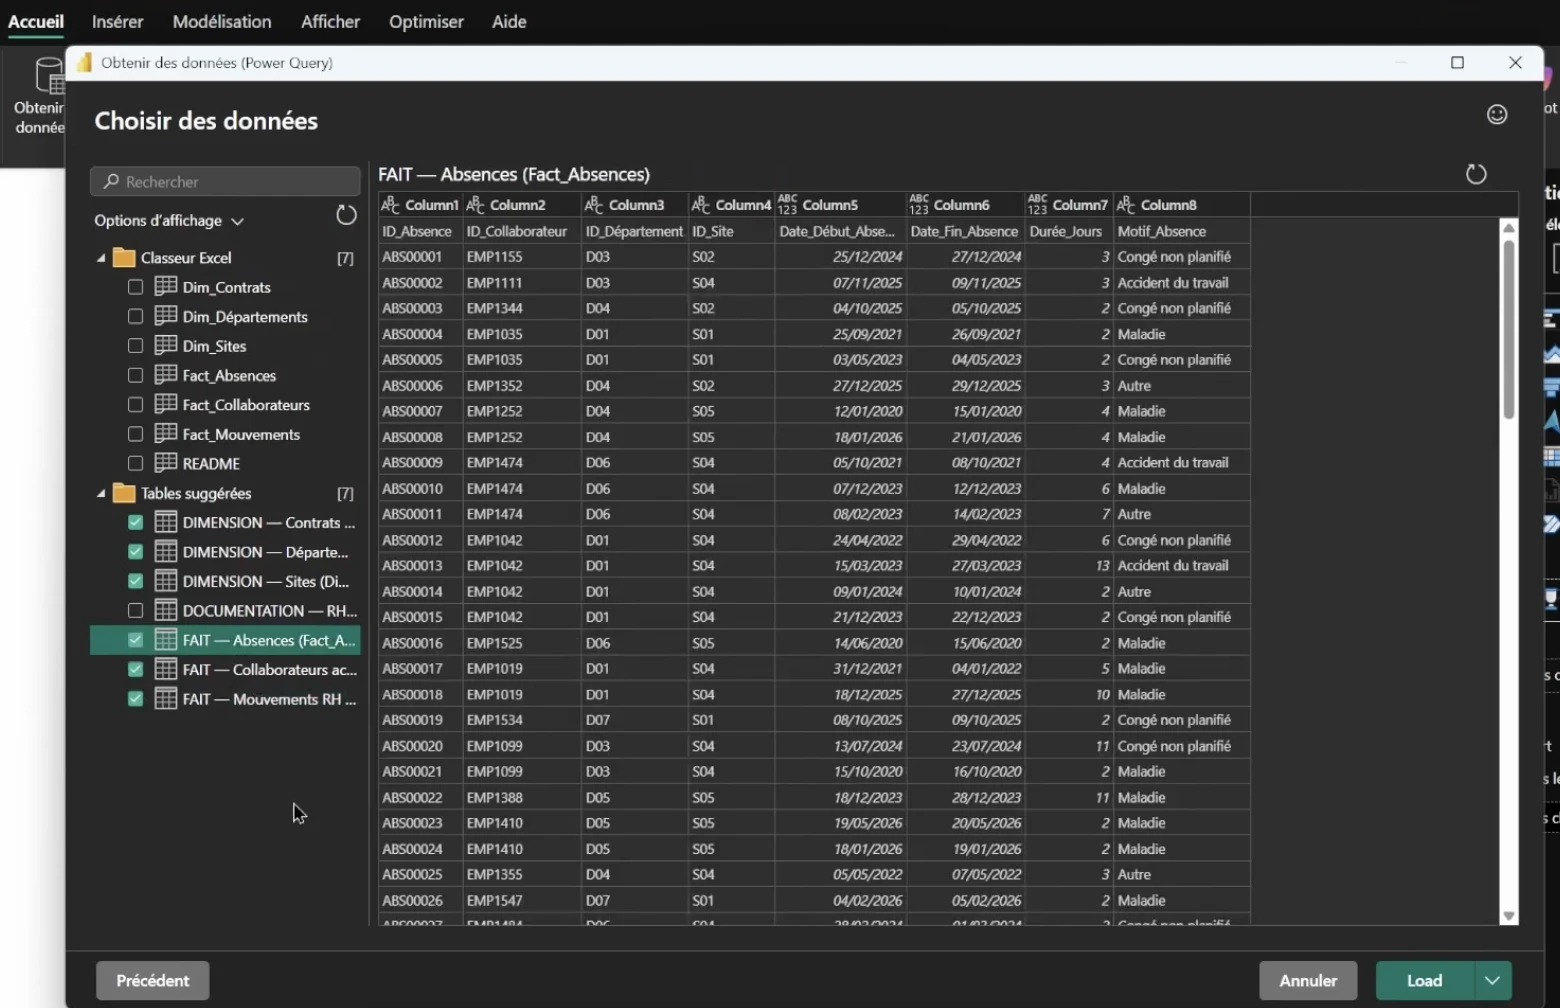
Task: Click the Rechercher search field
Action: click(x=225, y=181)
